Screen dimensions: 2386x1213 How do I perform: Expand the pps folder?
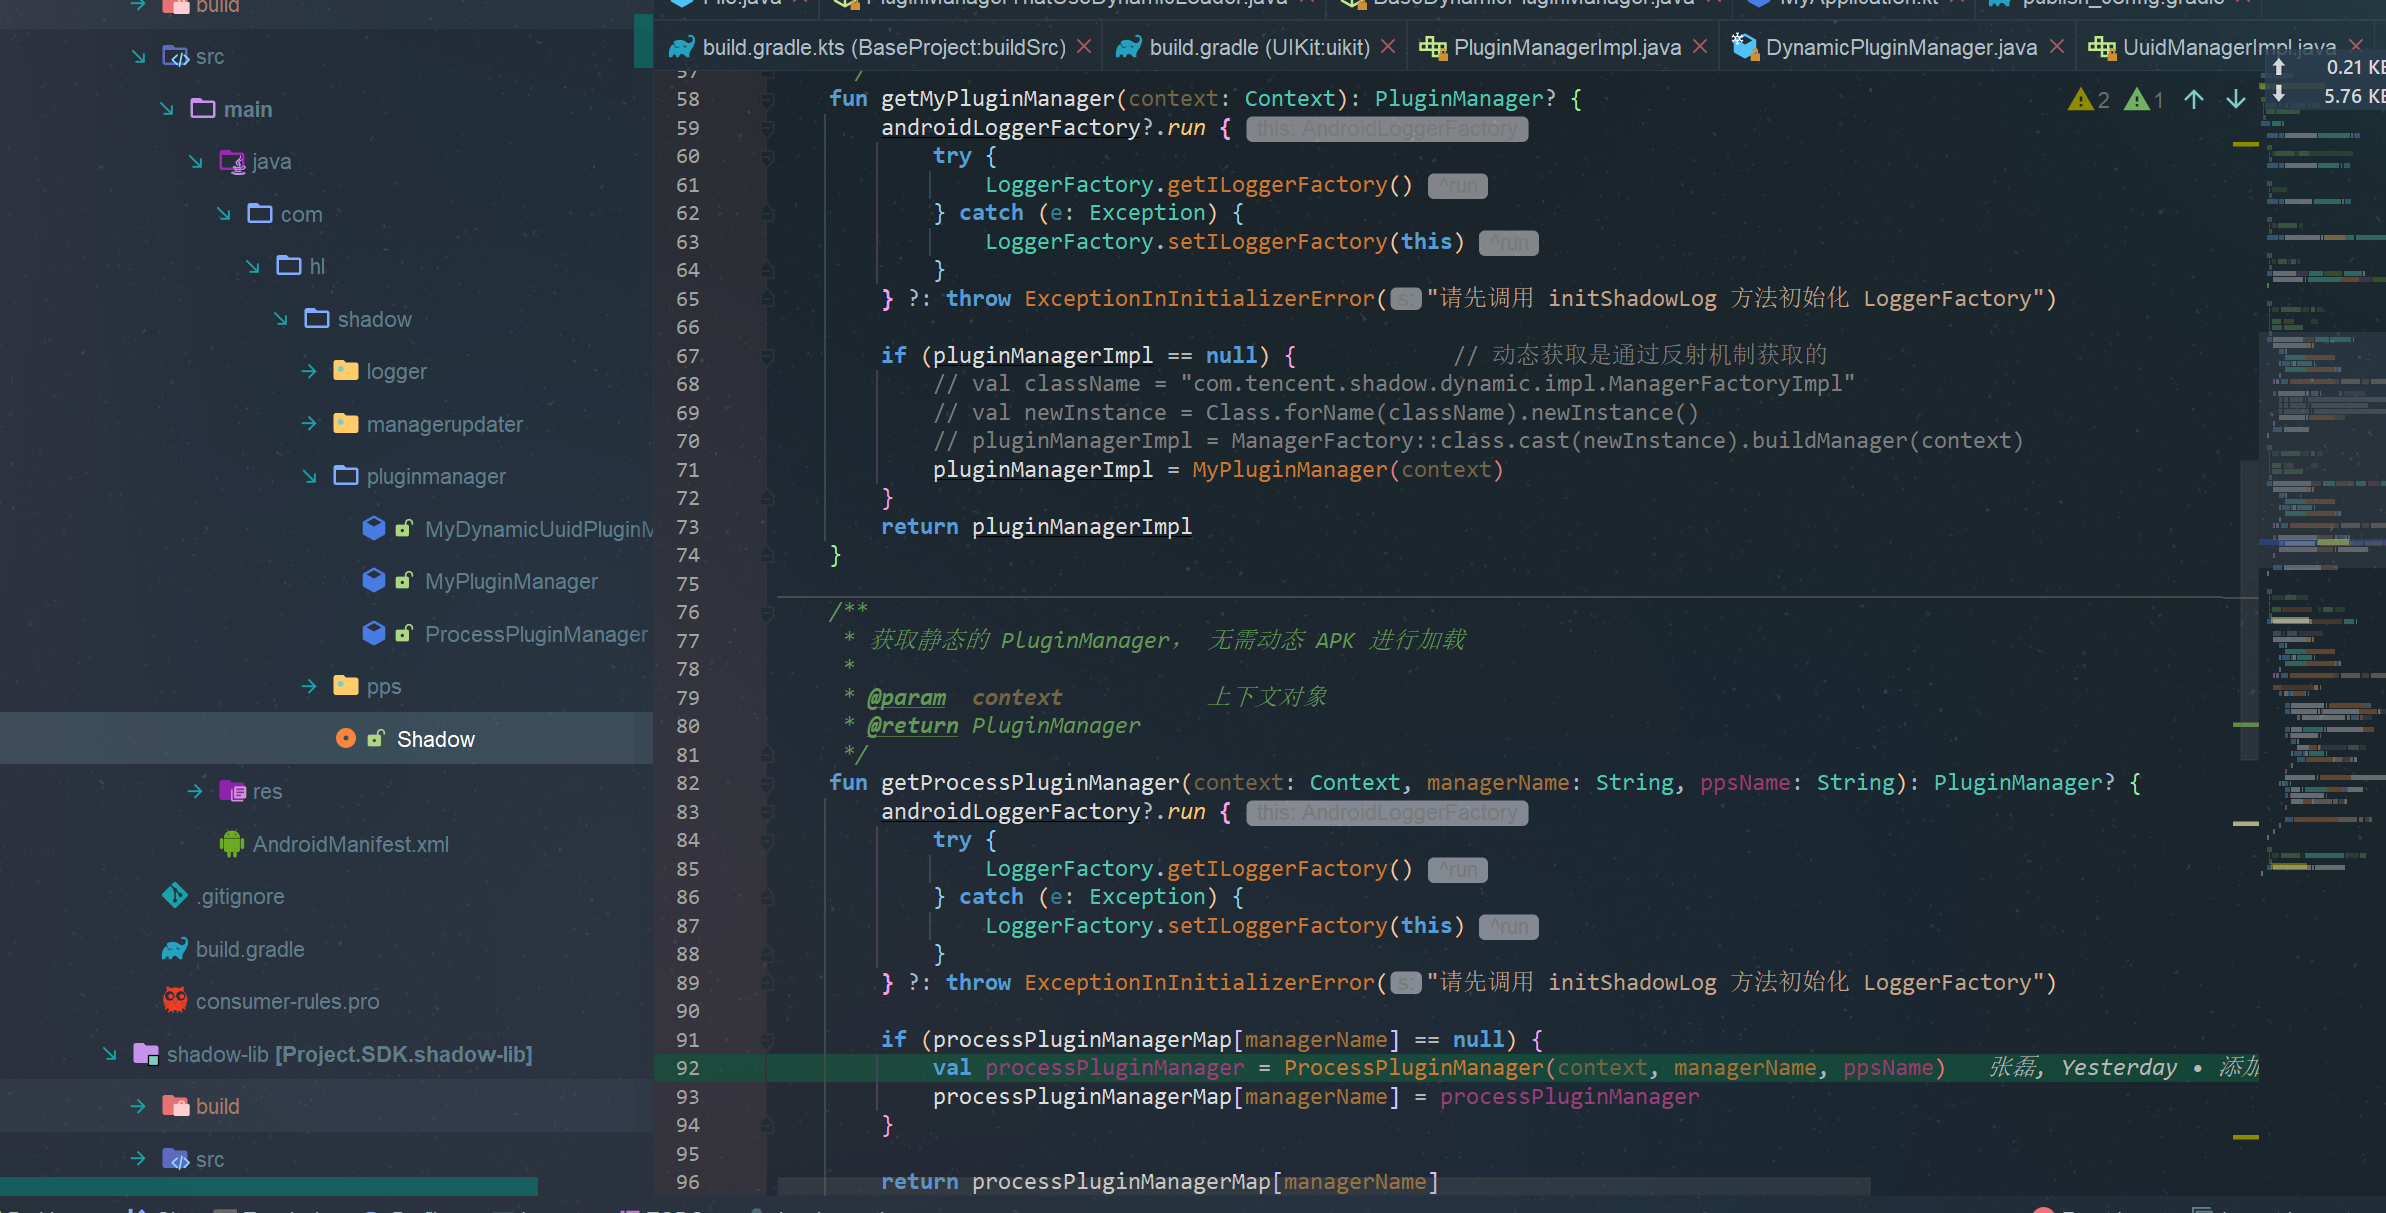click(307, 685)
